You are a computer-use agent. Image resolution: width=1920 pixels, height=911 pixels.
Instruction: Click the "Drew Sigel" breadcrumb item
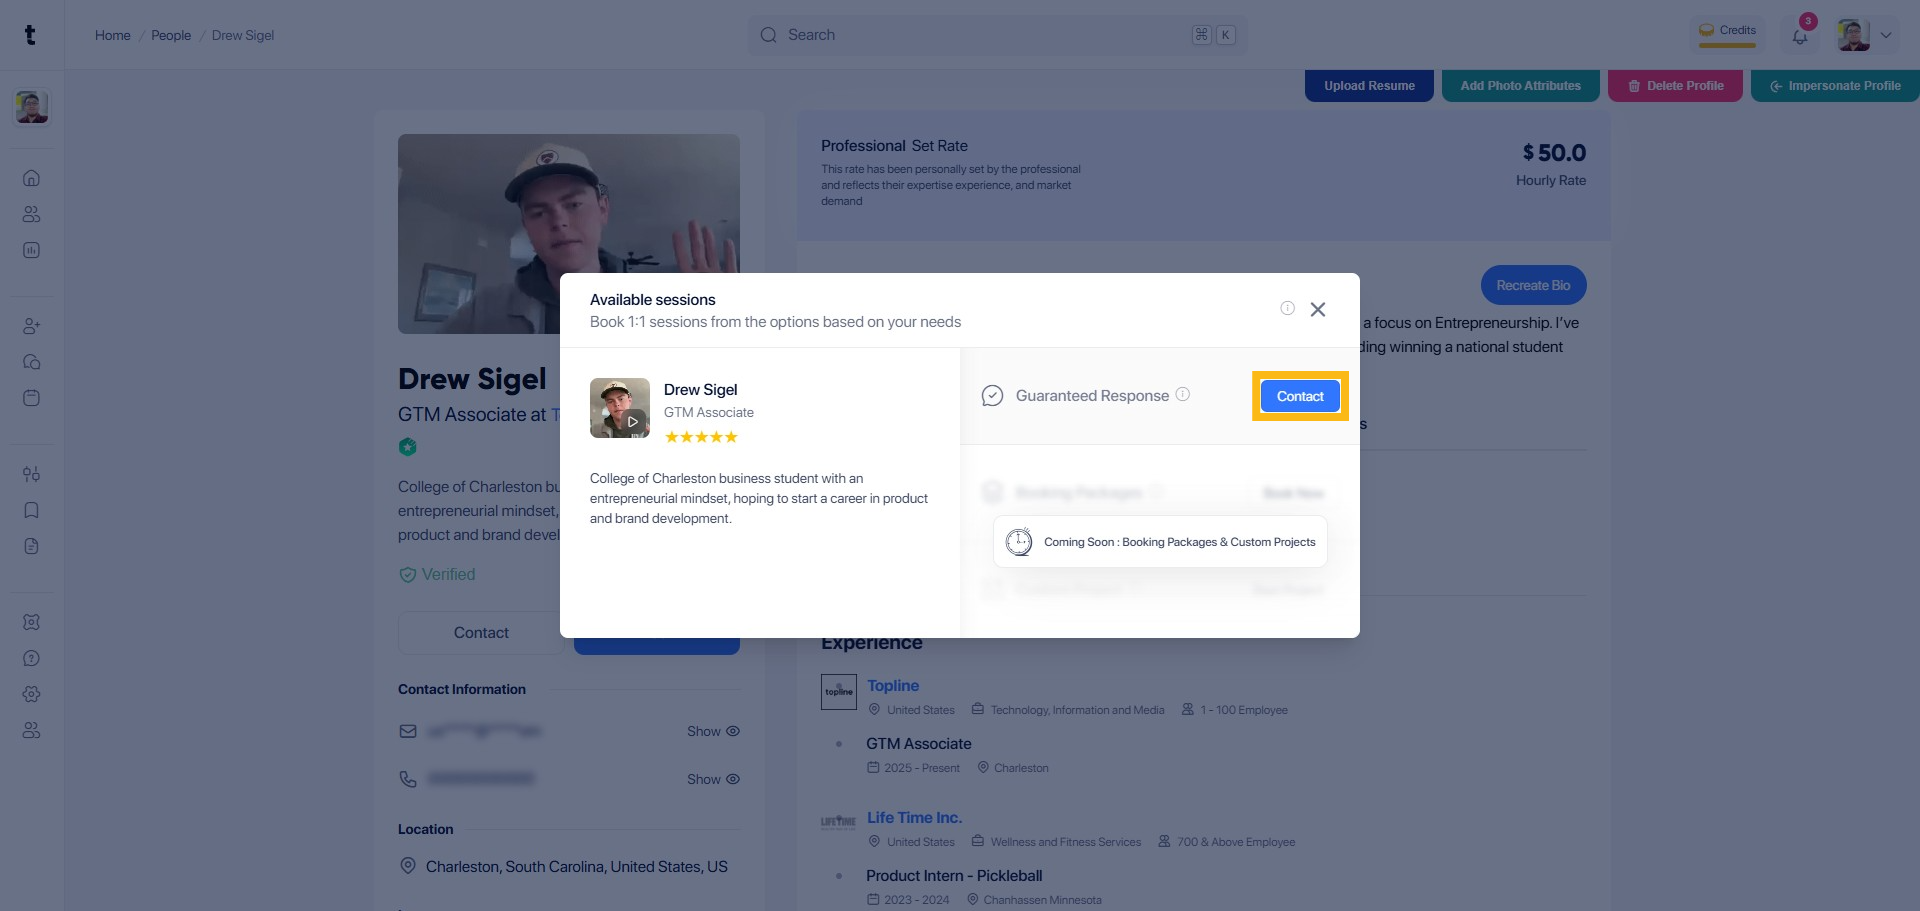point(243,35)
